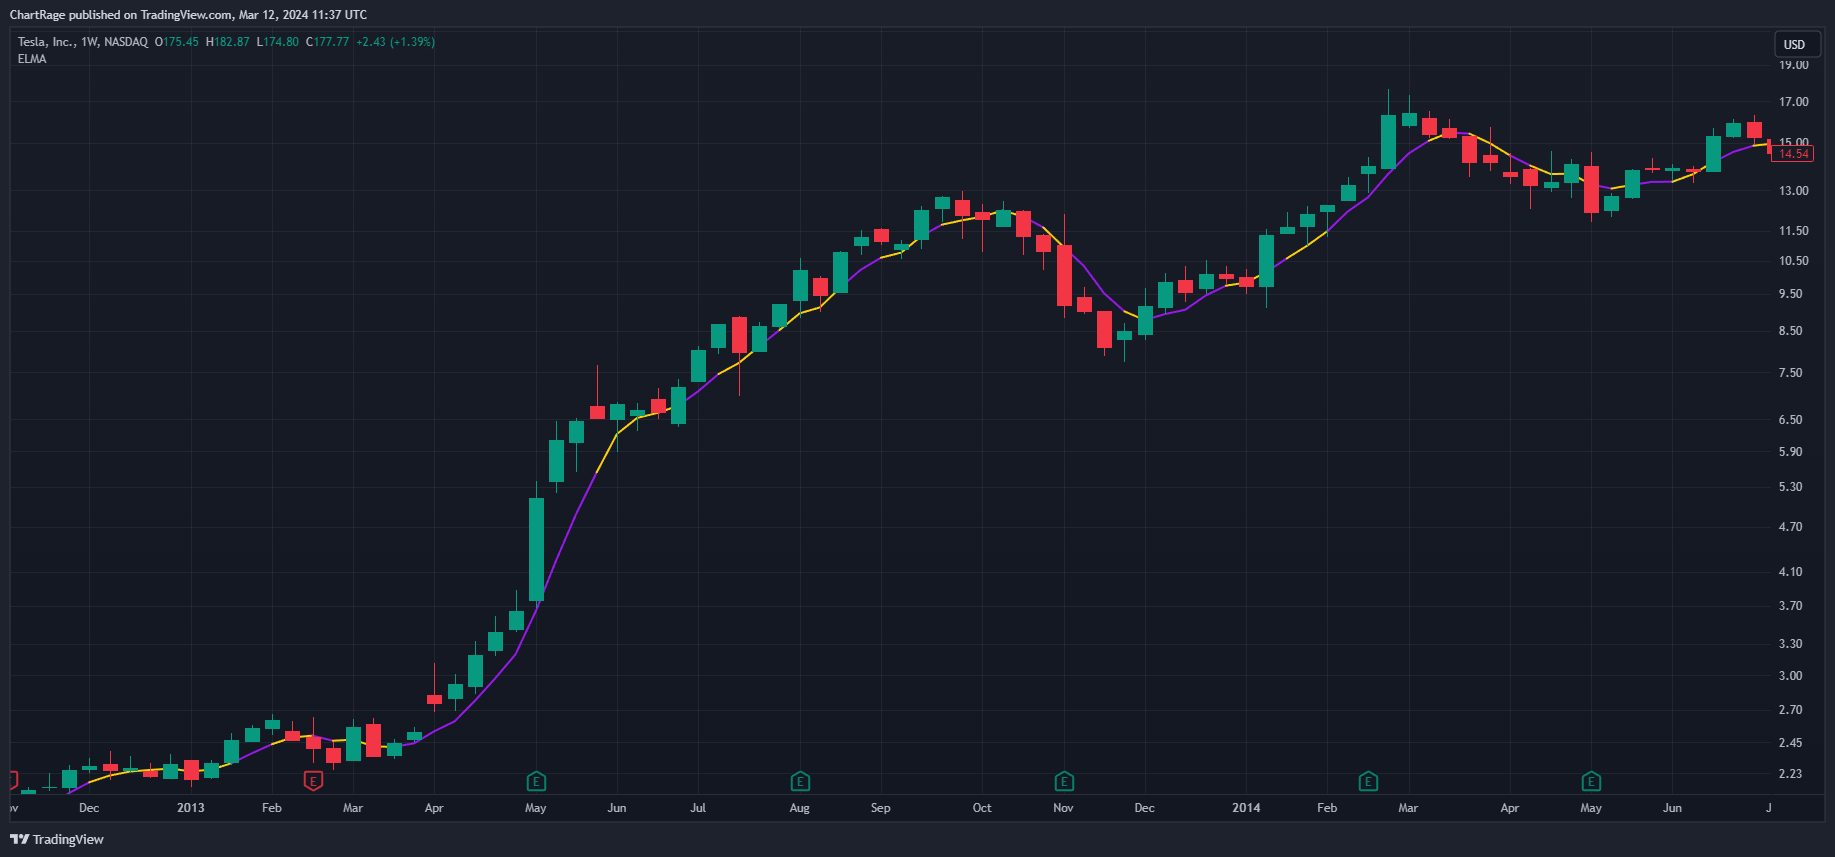Image resolution: width=1835 pixels, height=857 pixels.
Task: Click the low value L174.80
Action: pos(278,42)
